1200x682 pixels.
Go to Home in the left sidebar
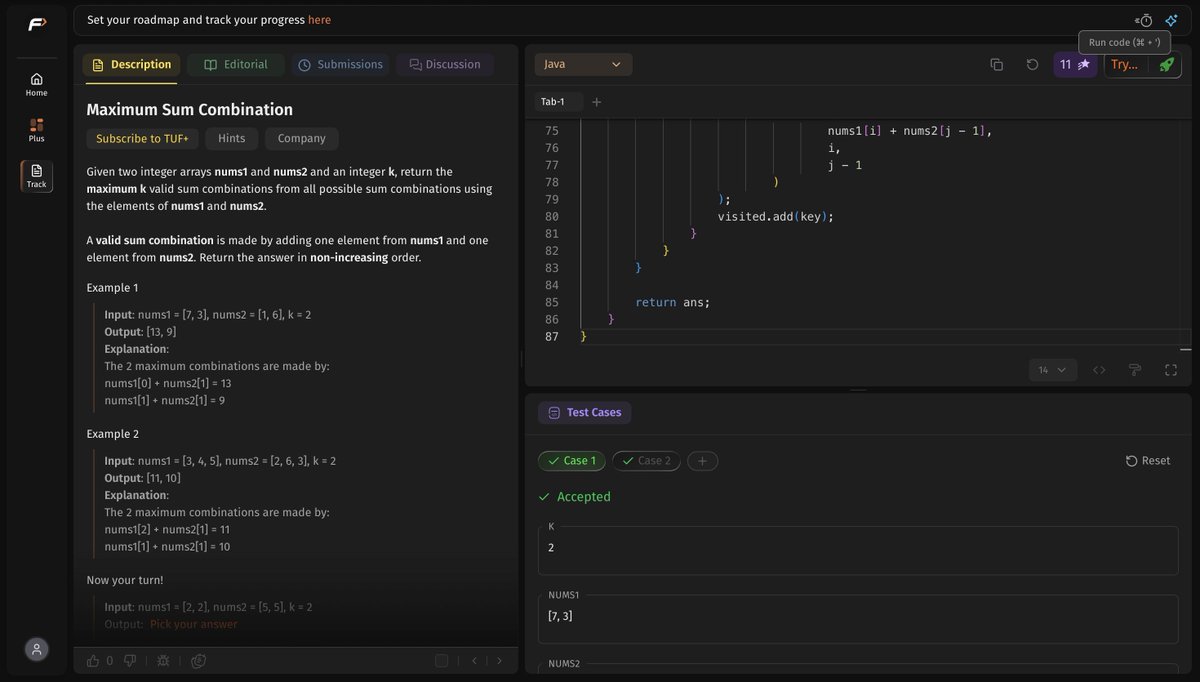click(x=37, y=84)
